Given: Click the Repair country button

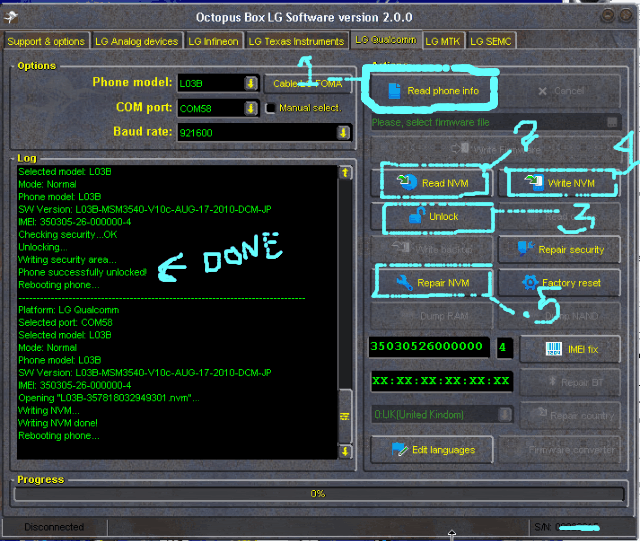Looking at the screenshot, I should click(570, 415).
